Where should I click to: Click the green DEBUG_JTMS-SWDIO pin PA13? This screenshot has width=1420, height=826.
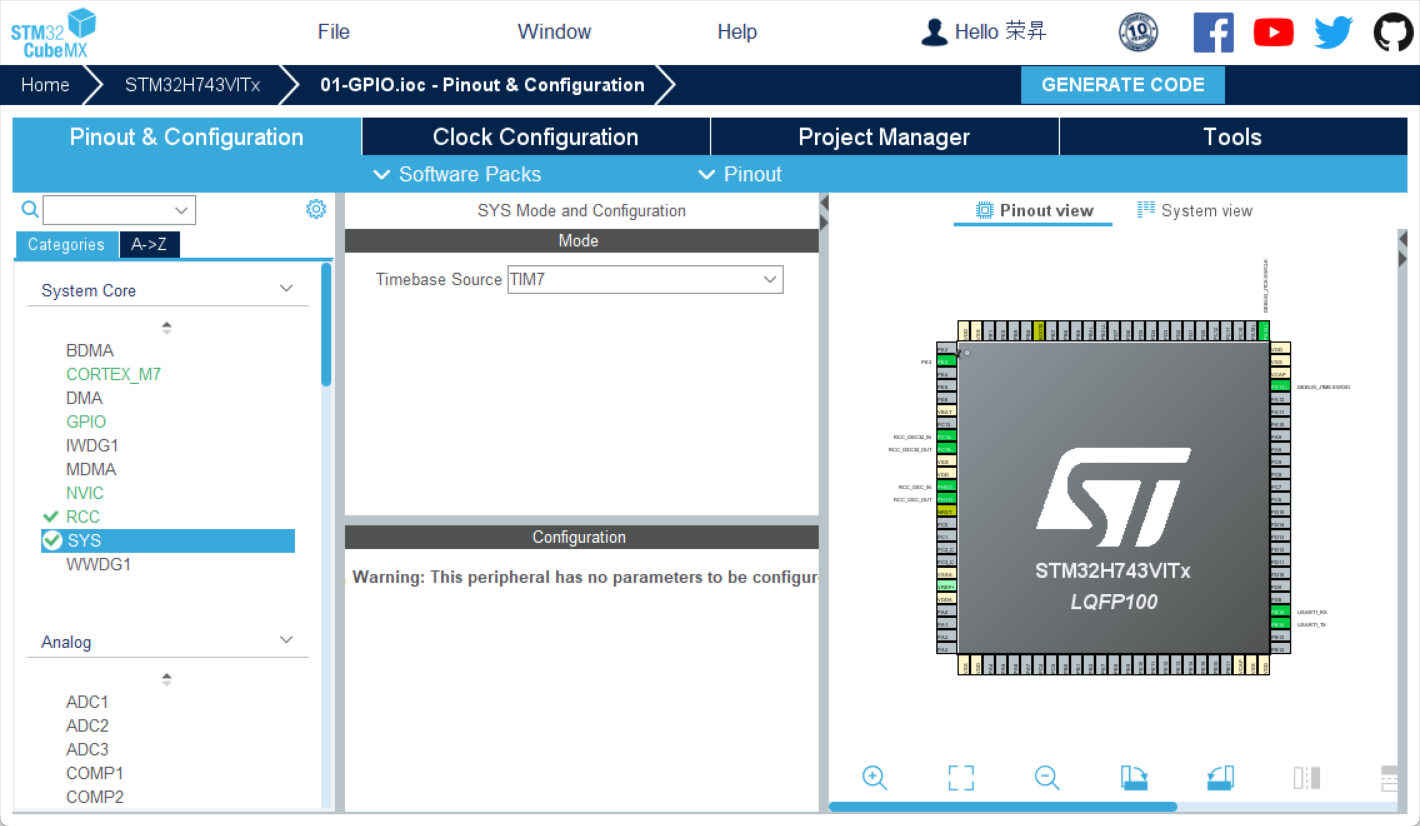pos(1279,386)
